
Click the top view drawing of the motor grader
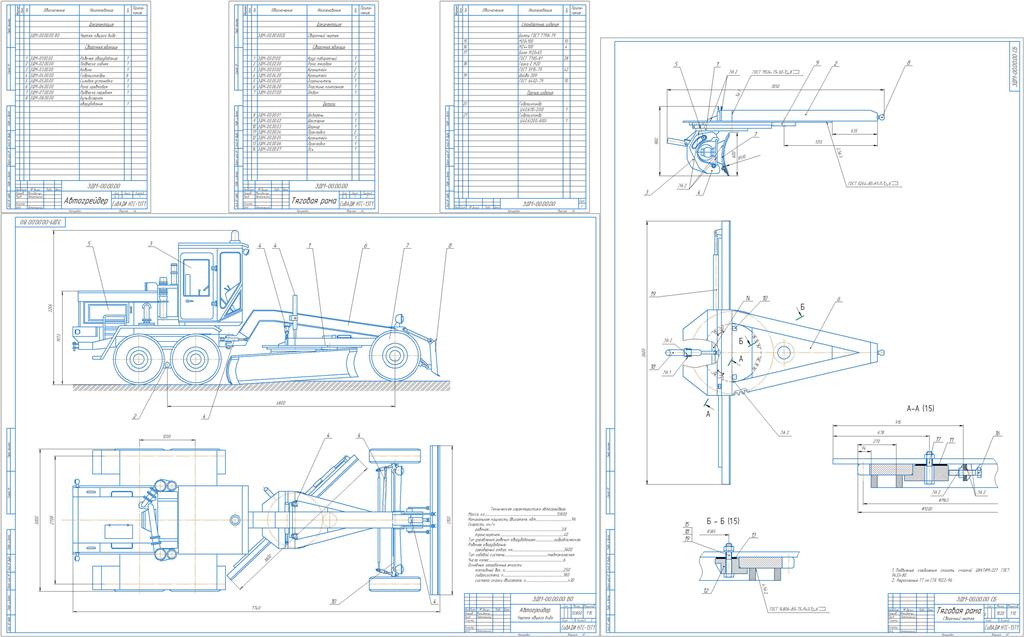pyautogui.click(x=255, y=519)
